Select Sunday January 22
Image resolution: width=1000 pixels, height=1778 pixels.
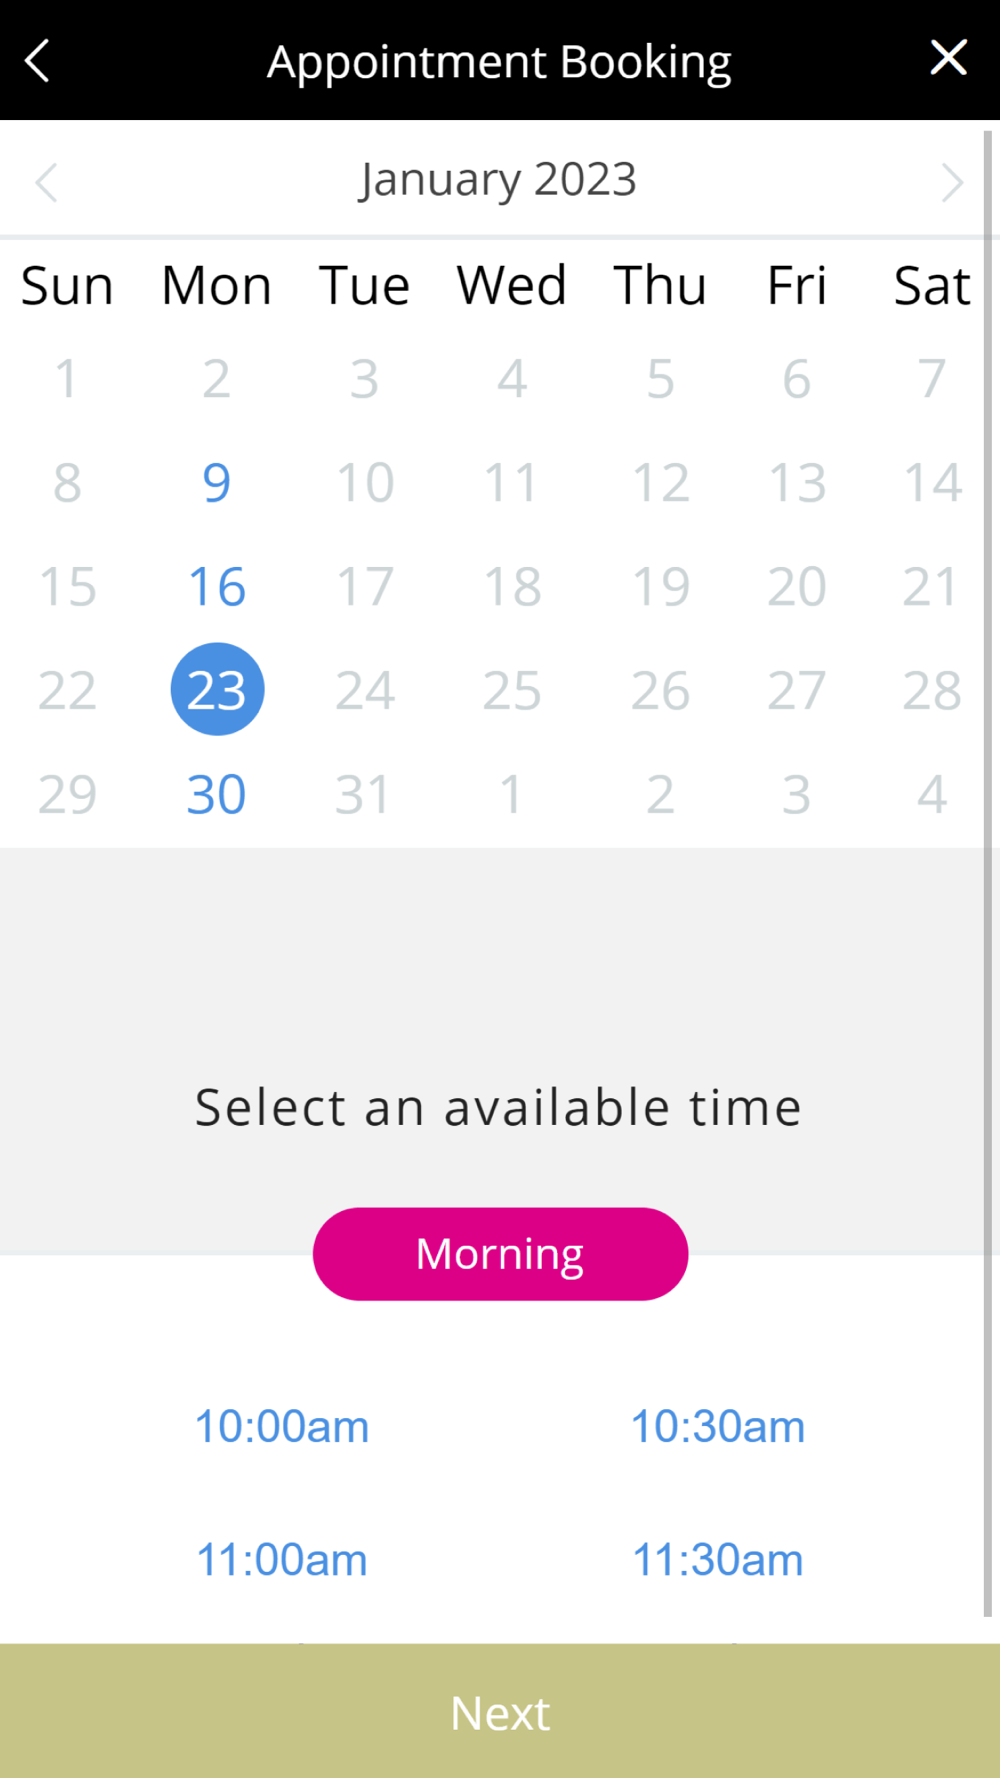(67, 691)
